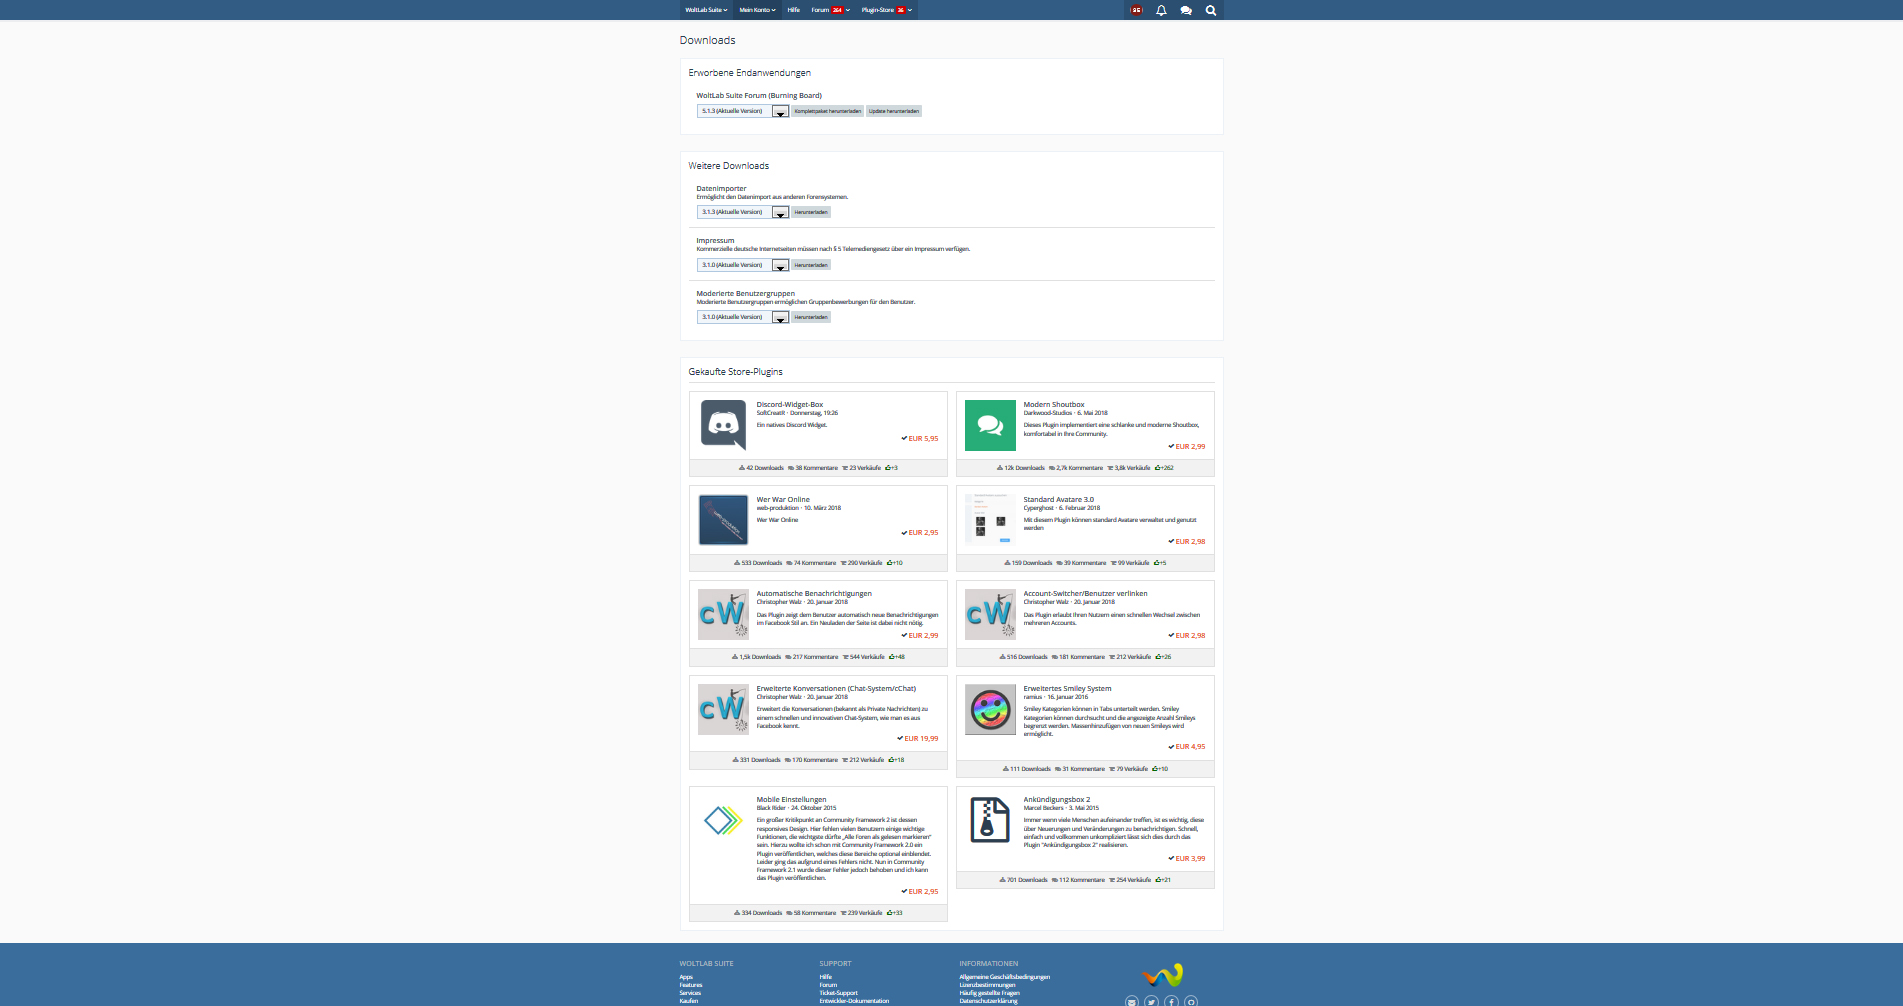This screenshot has width=1903, height=1006.
Task: Click the user avatar in the top bar
Action: click(x=1136, y=10)
